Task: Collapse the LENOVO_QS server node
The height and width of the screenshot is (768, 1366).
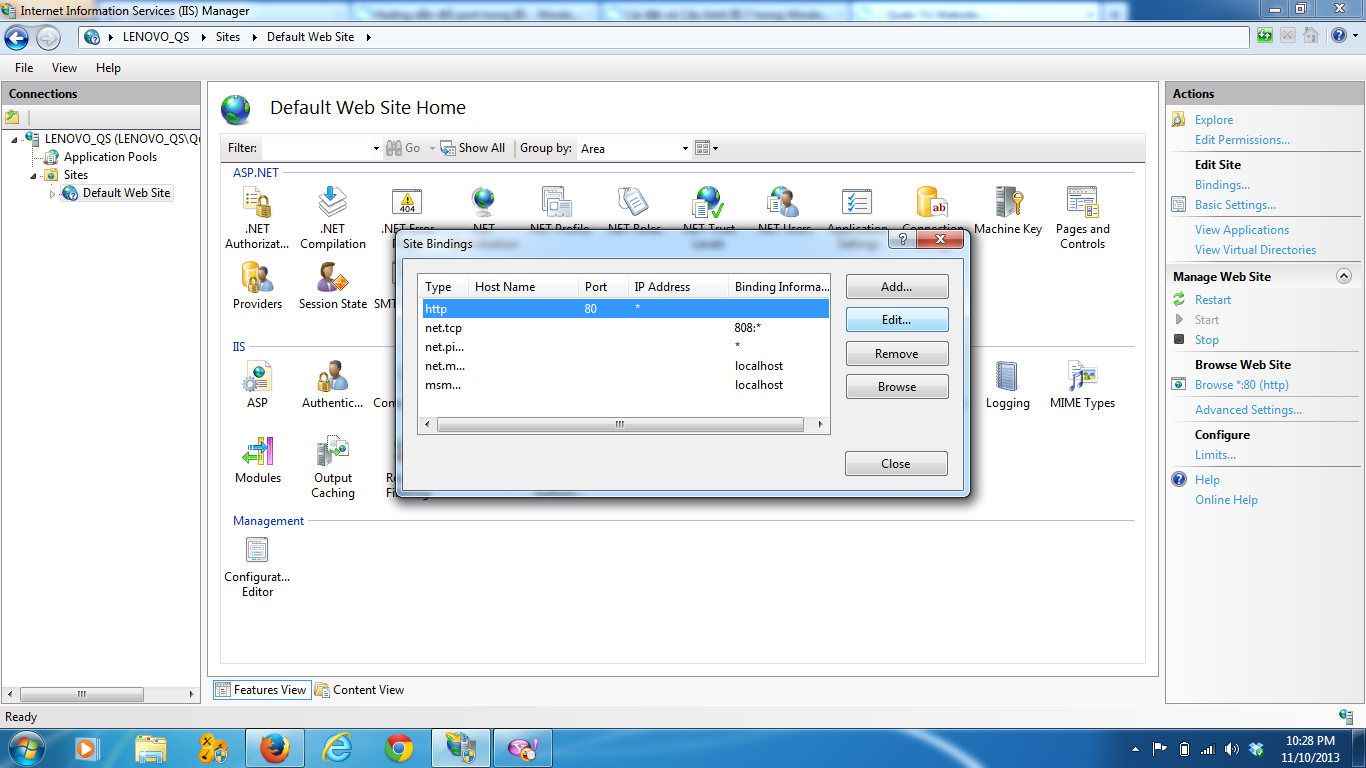Action: (15, 139)
